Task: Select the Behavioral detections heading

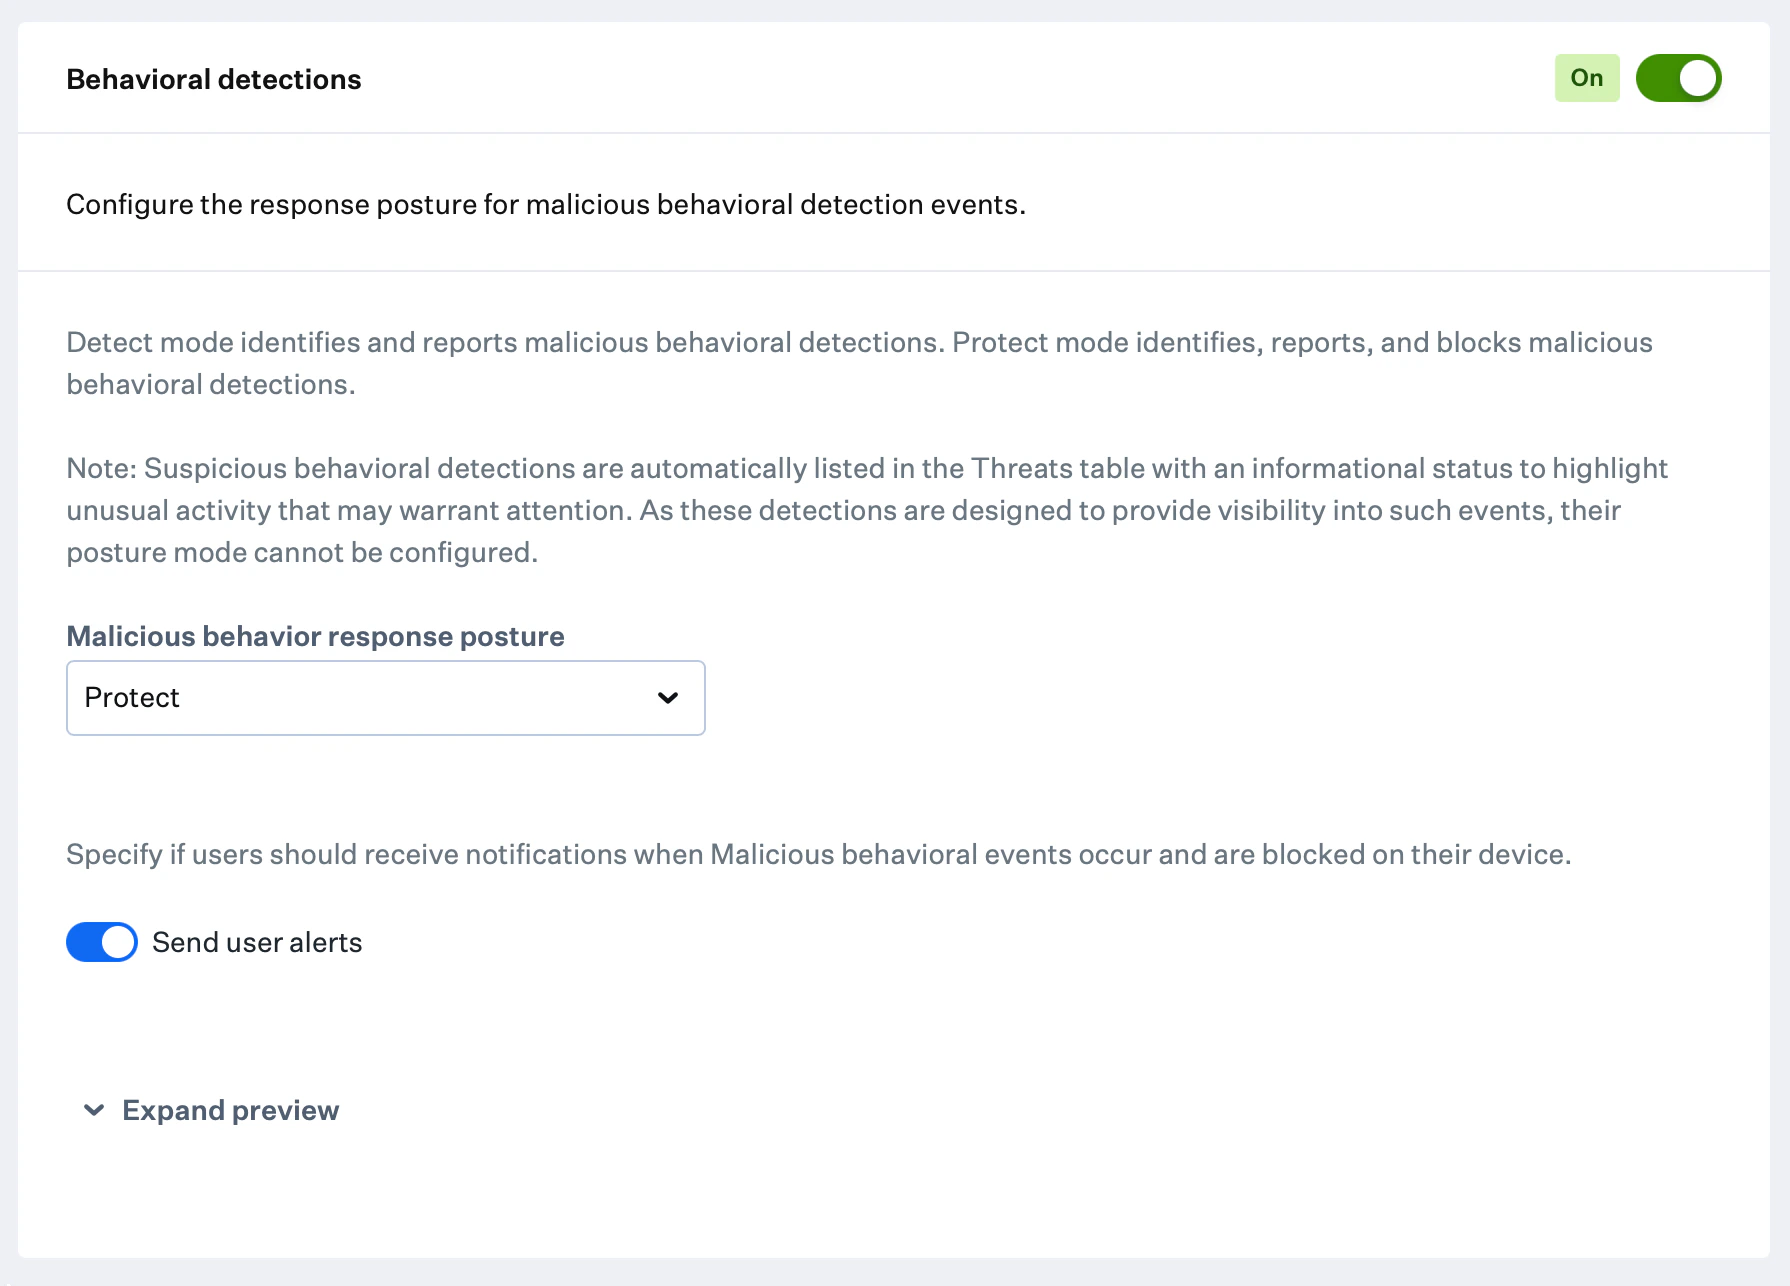Action: click(213, 79)
